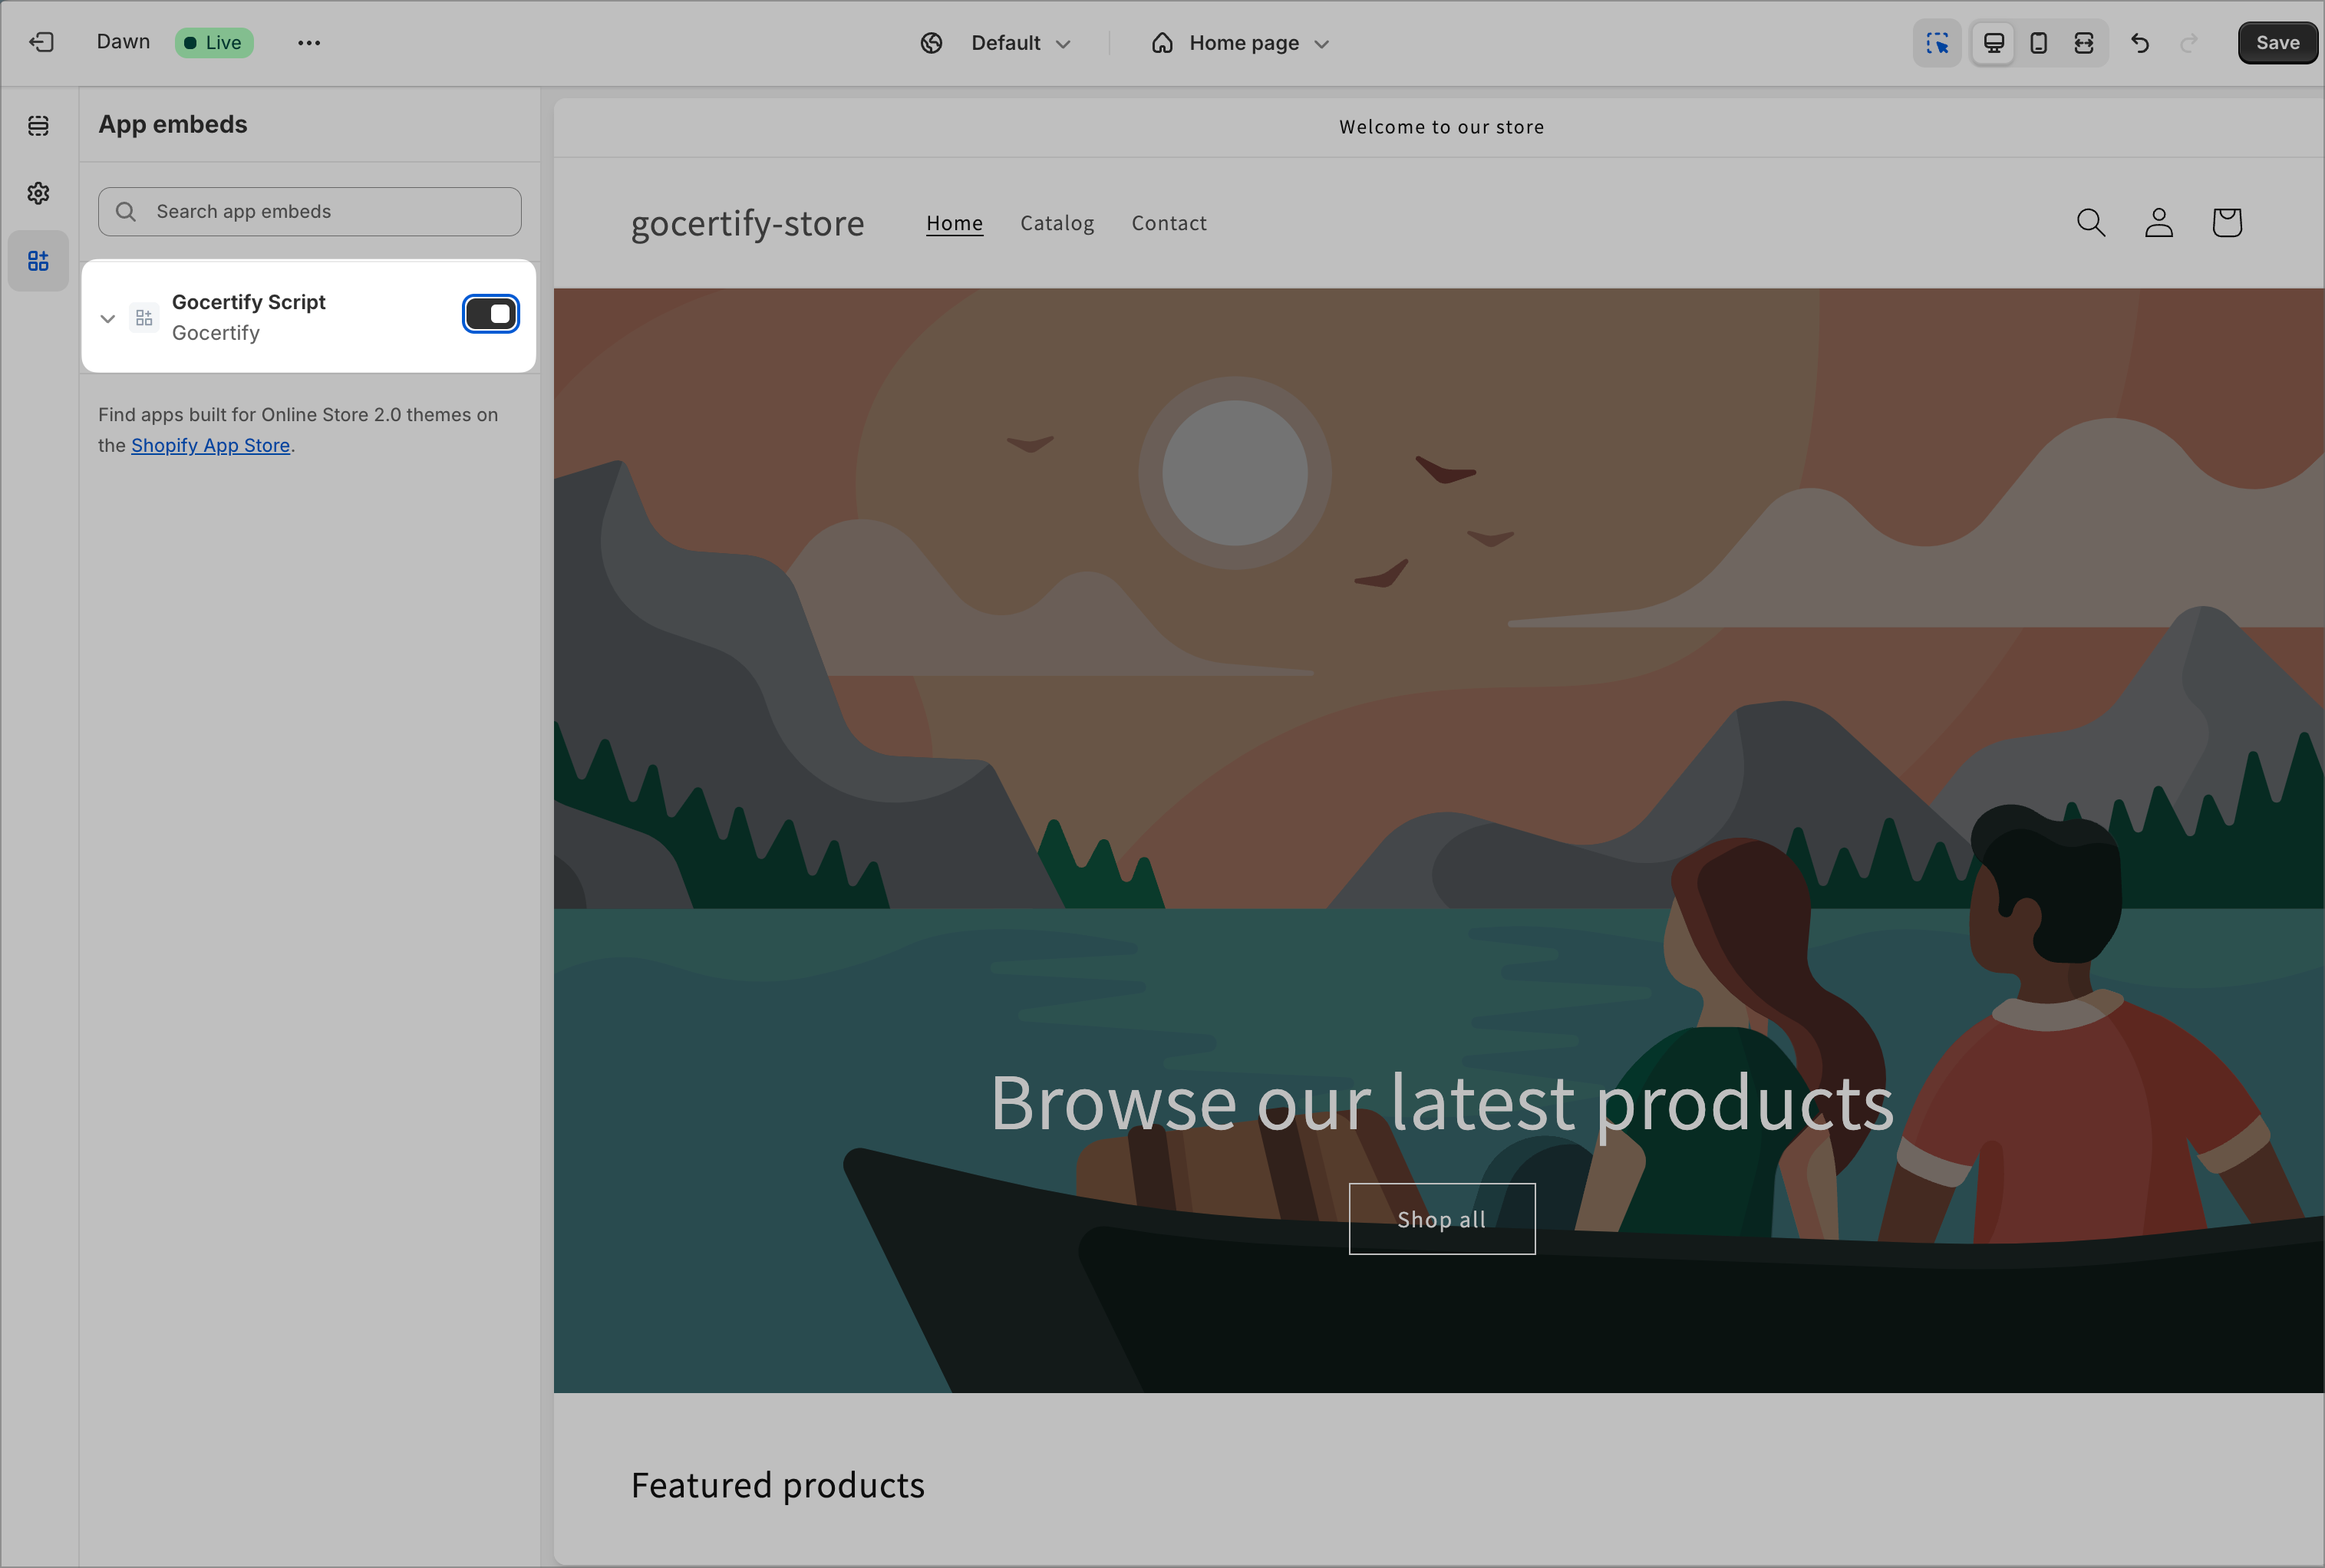Screen dimensions: 2325x1568
Task: Open the Sections sidebar icon
Action: pyautogui.click(x=38, y=126)
